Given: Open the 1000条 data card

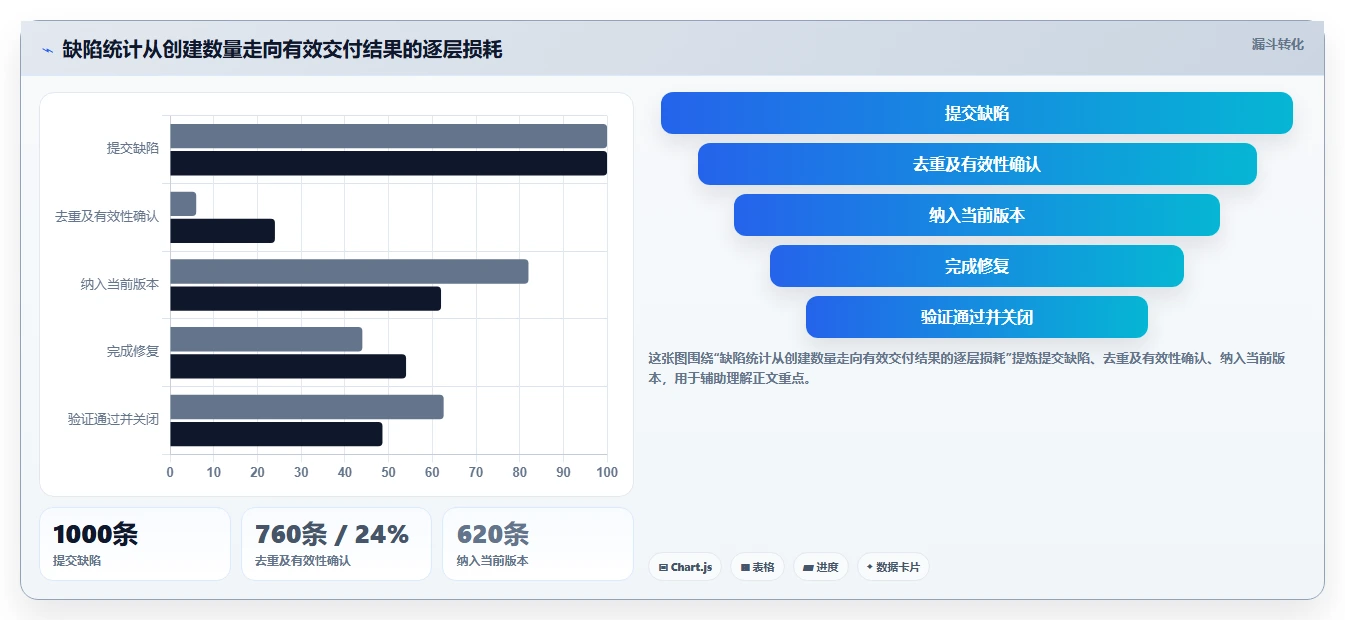Looking at the screenshot, I should point(135,544).
